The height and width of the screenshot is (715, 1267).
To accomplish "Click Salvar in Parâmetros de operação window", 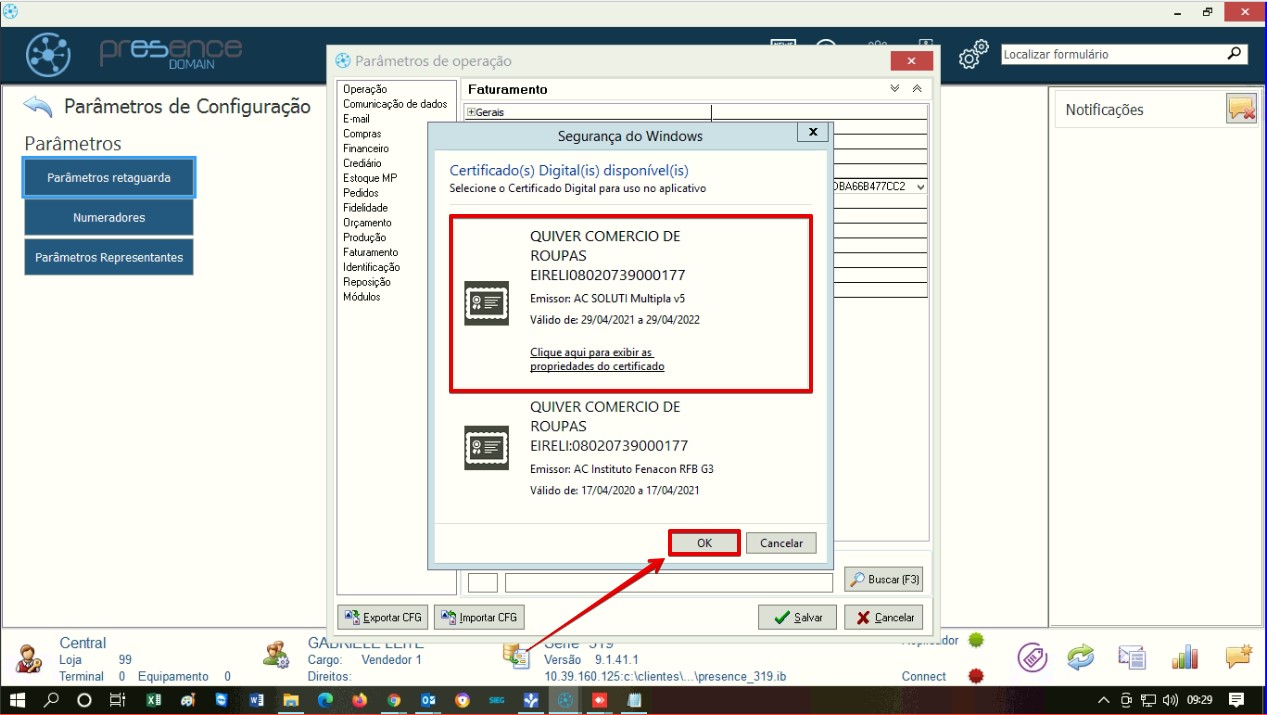I will coord(797,617).
